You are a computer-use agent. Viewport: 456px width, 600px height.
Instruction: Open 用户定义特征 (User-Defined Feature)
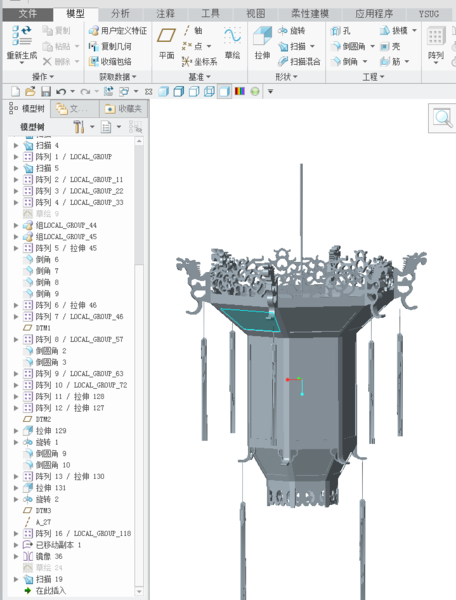coord(118,31)
